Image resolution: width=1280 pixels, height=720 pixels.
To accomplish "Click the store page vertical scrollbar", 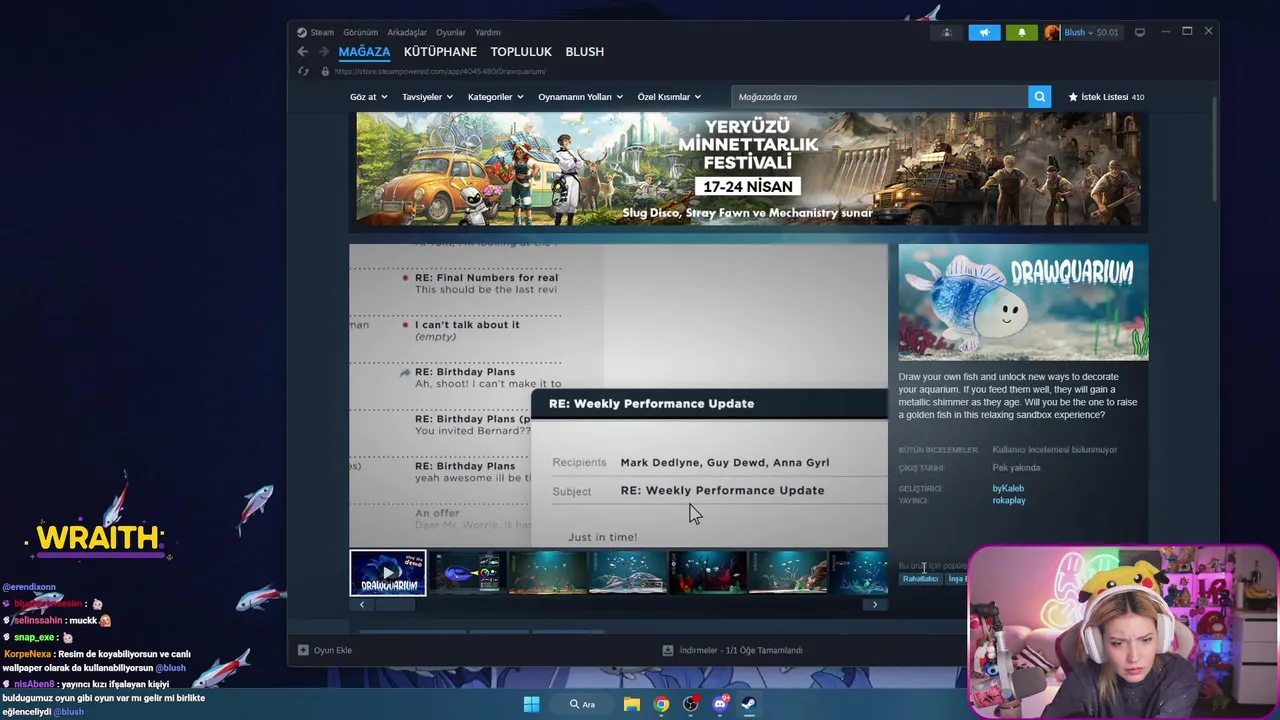I will (x=1214, y=148).
